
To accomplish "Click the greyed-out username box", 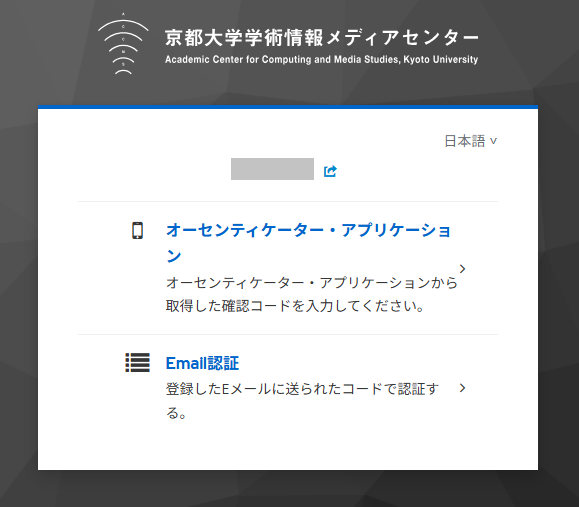I will 273,169.
